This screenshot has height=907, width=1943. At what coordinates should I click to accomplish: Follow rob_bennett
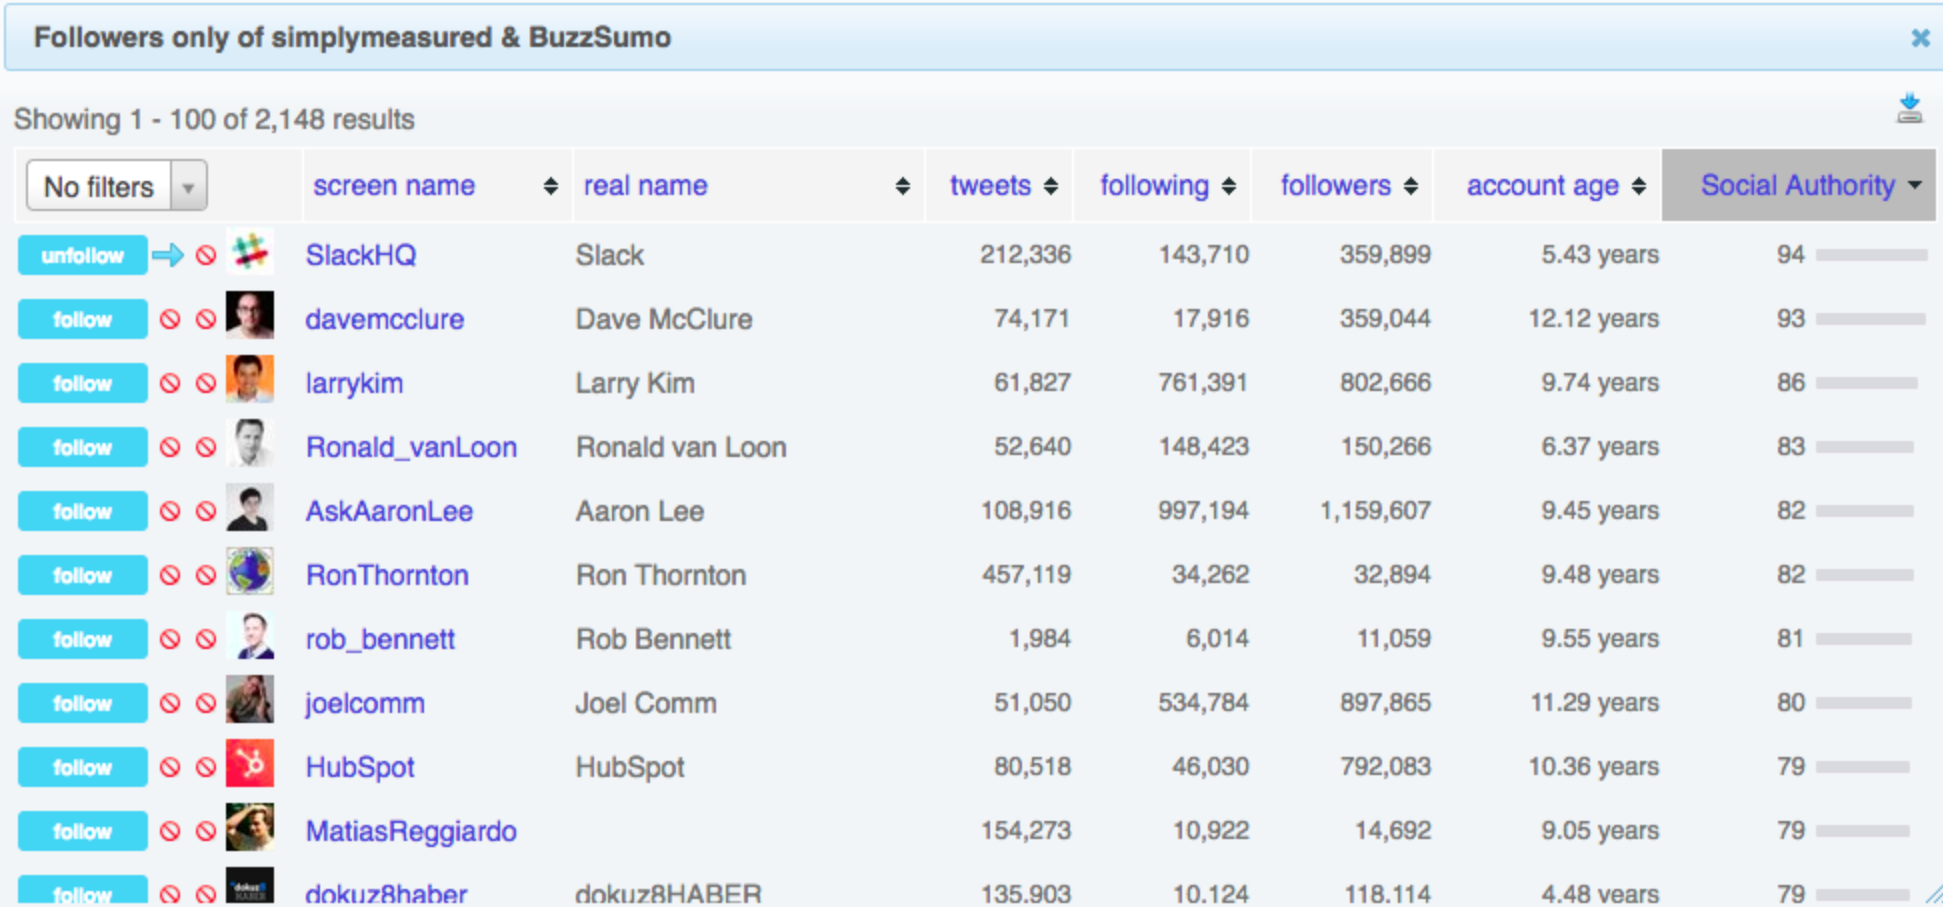tap(82, 639)
